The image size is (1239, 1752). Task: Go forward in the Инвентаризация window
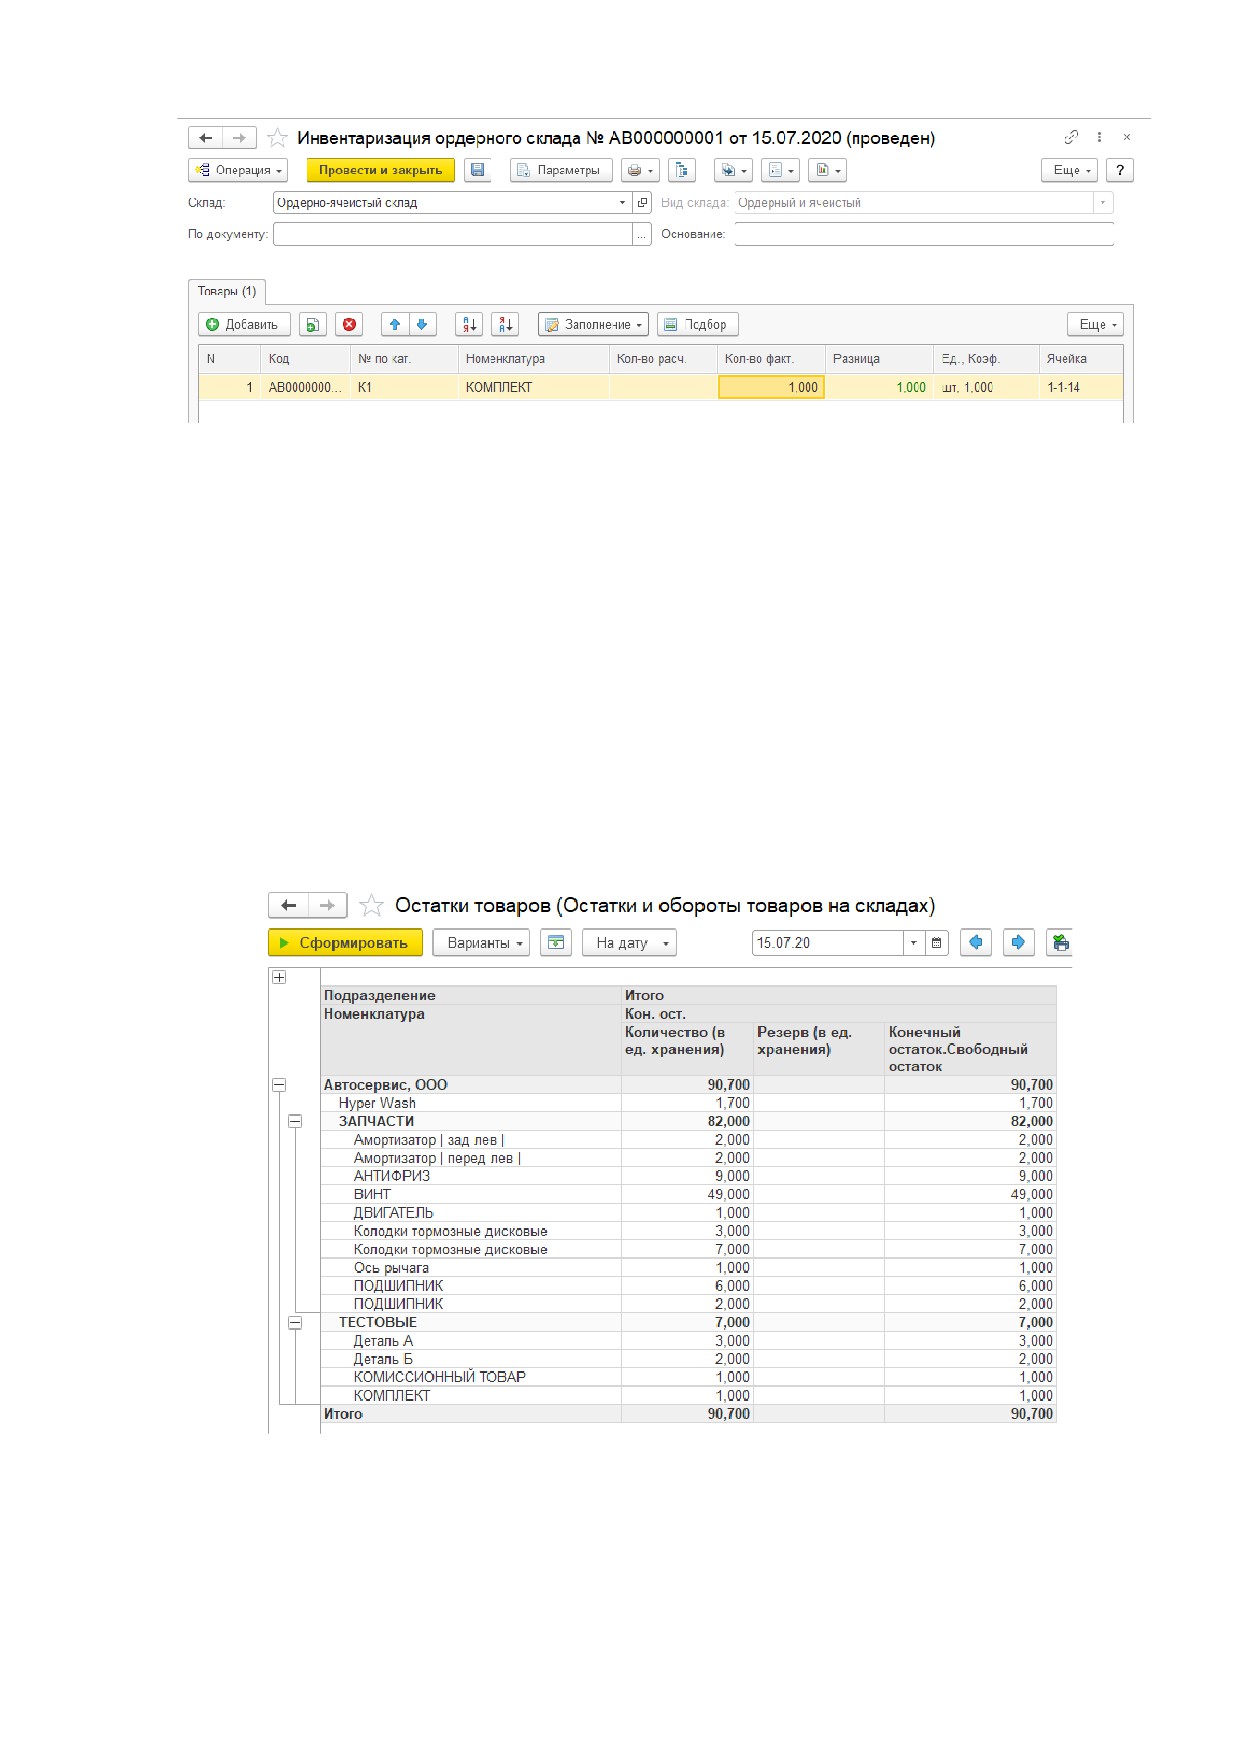click(239, 138)
